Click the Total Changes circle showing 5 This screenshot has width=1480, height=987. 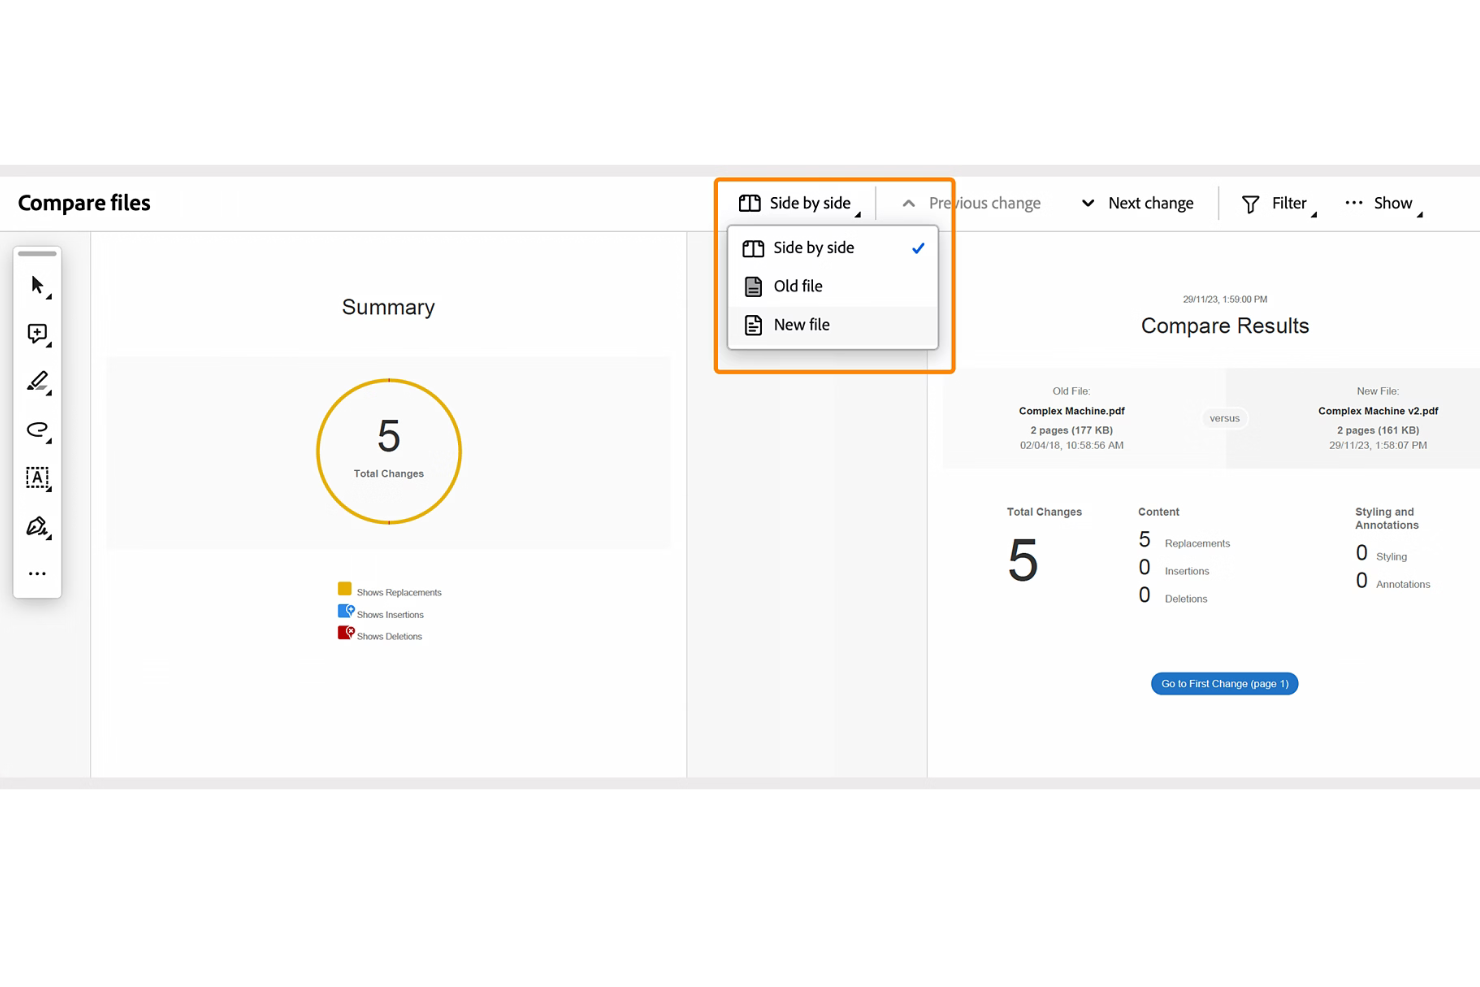coord(388,450)
